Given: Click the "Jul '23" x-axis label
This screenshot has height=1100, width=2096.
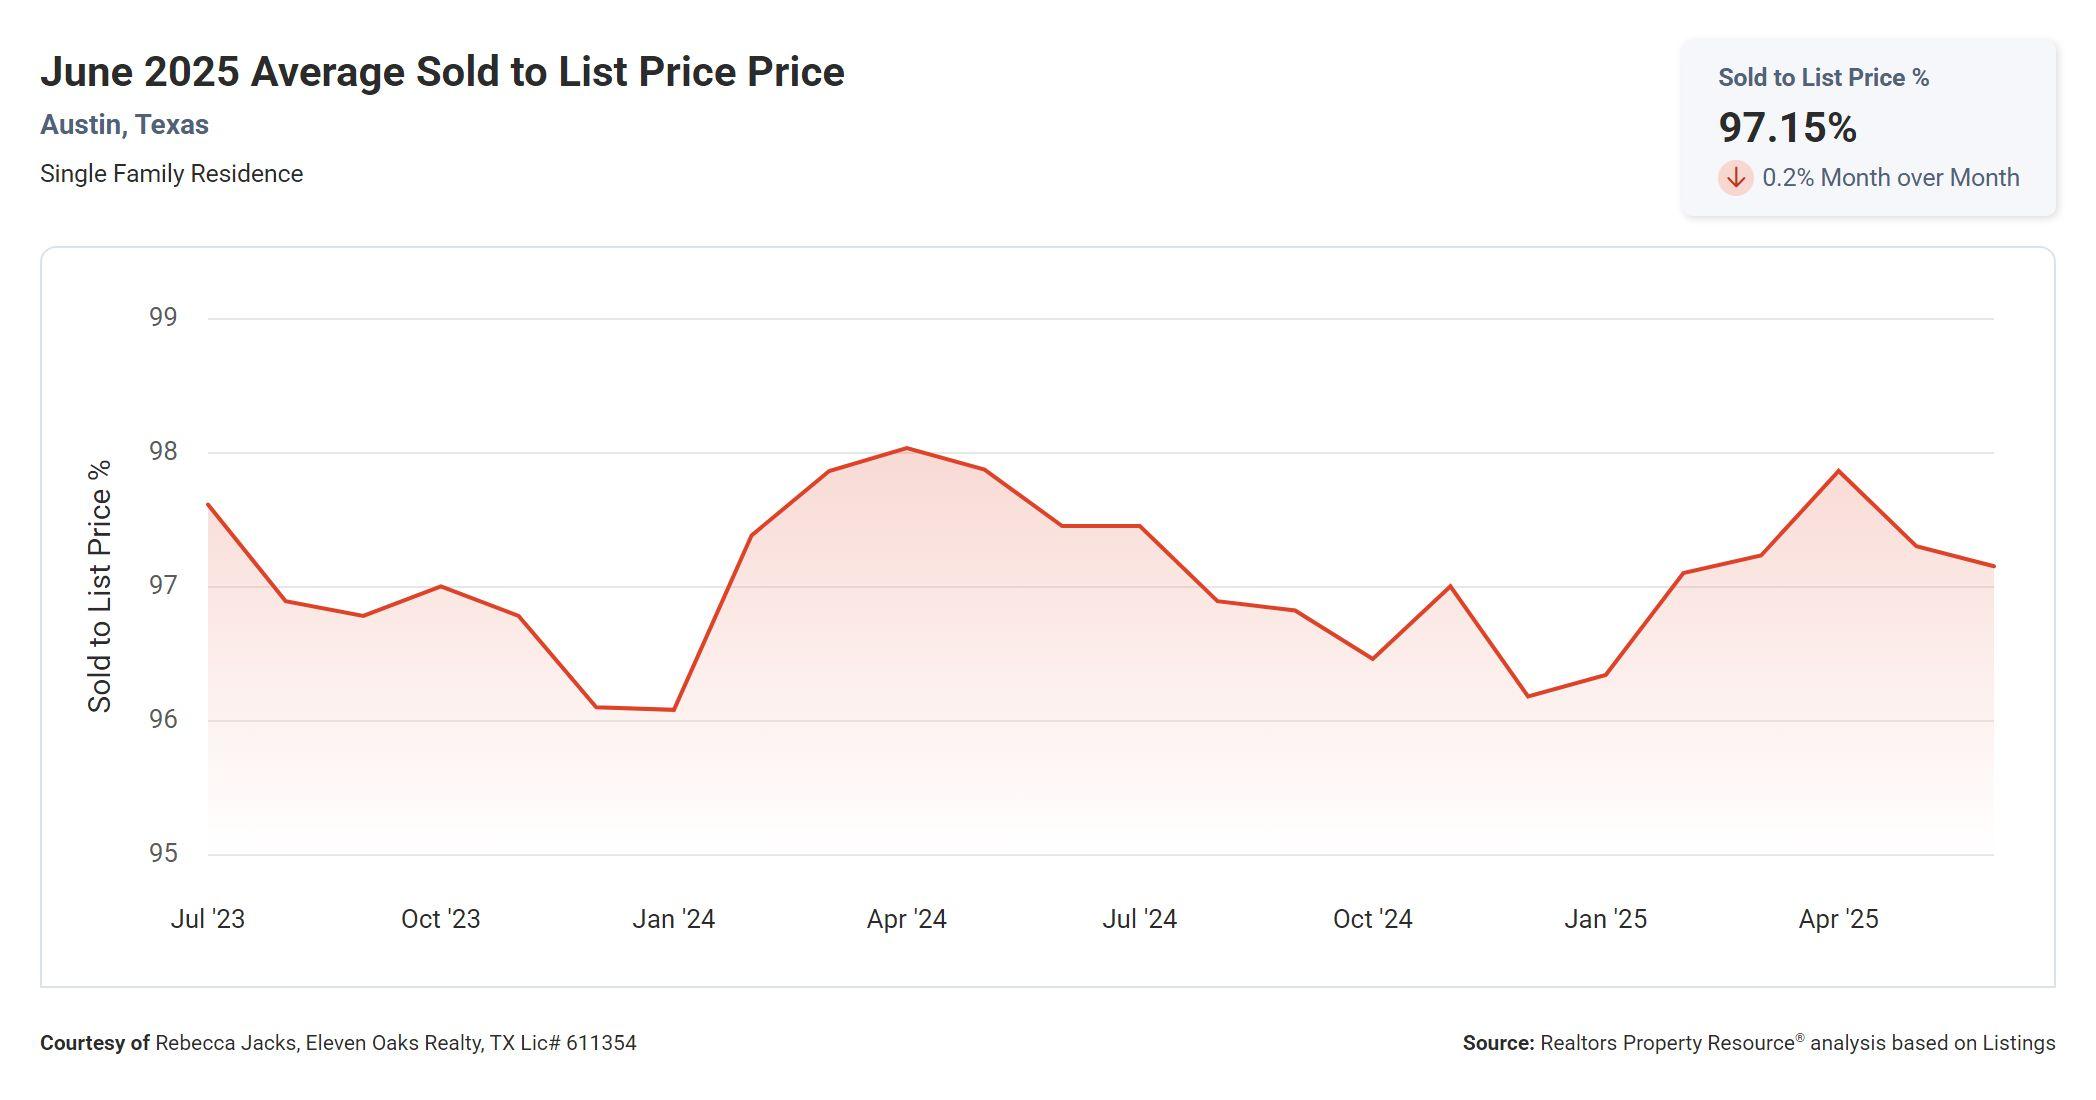Looking at the screenshot, I should [207, 919].
